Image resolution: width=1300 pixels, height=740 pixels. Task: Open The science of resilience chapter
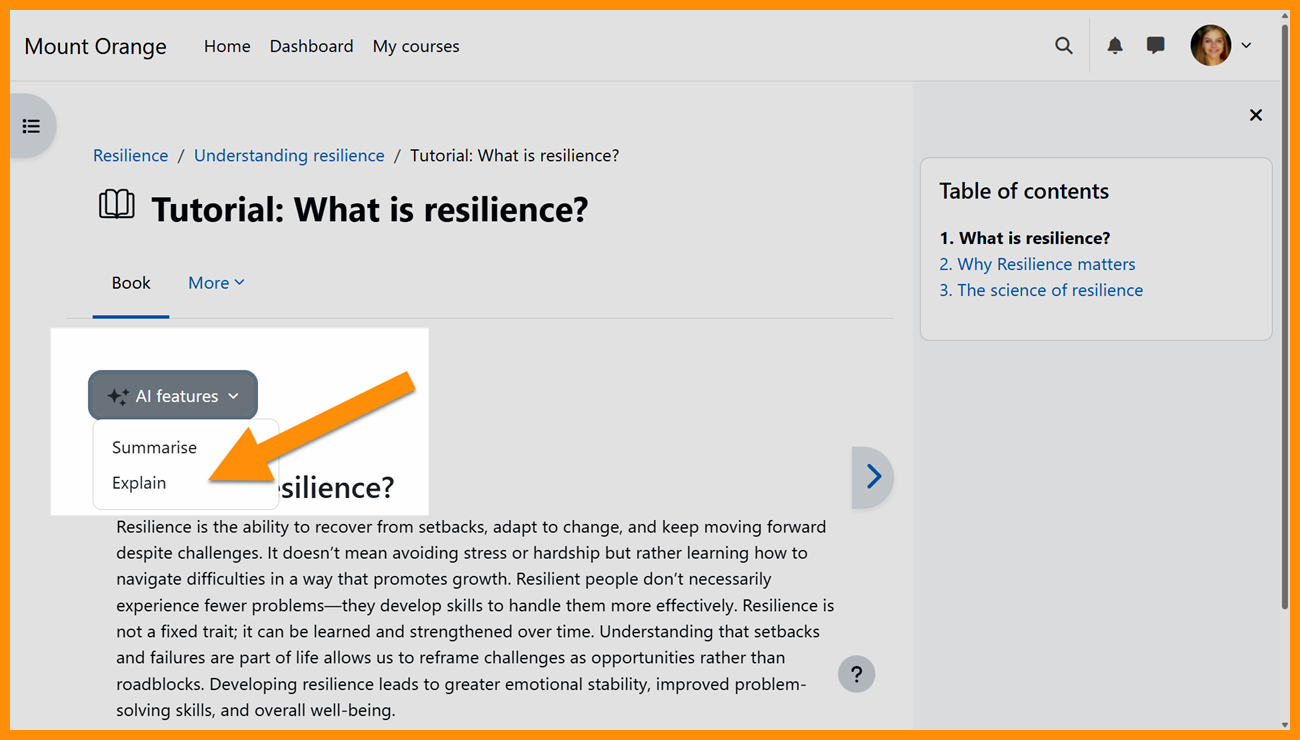pos(1041,290)
